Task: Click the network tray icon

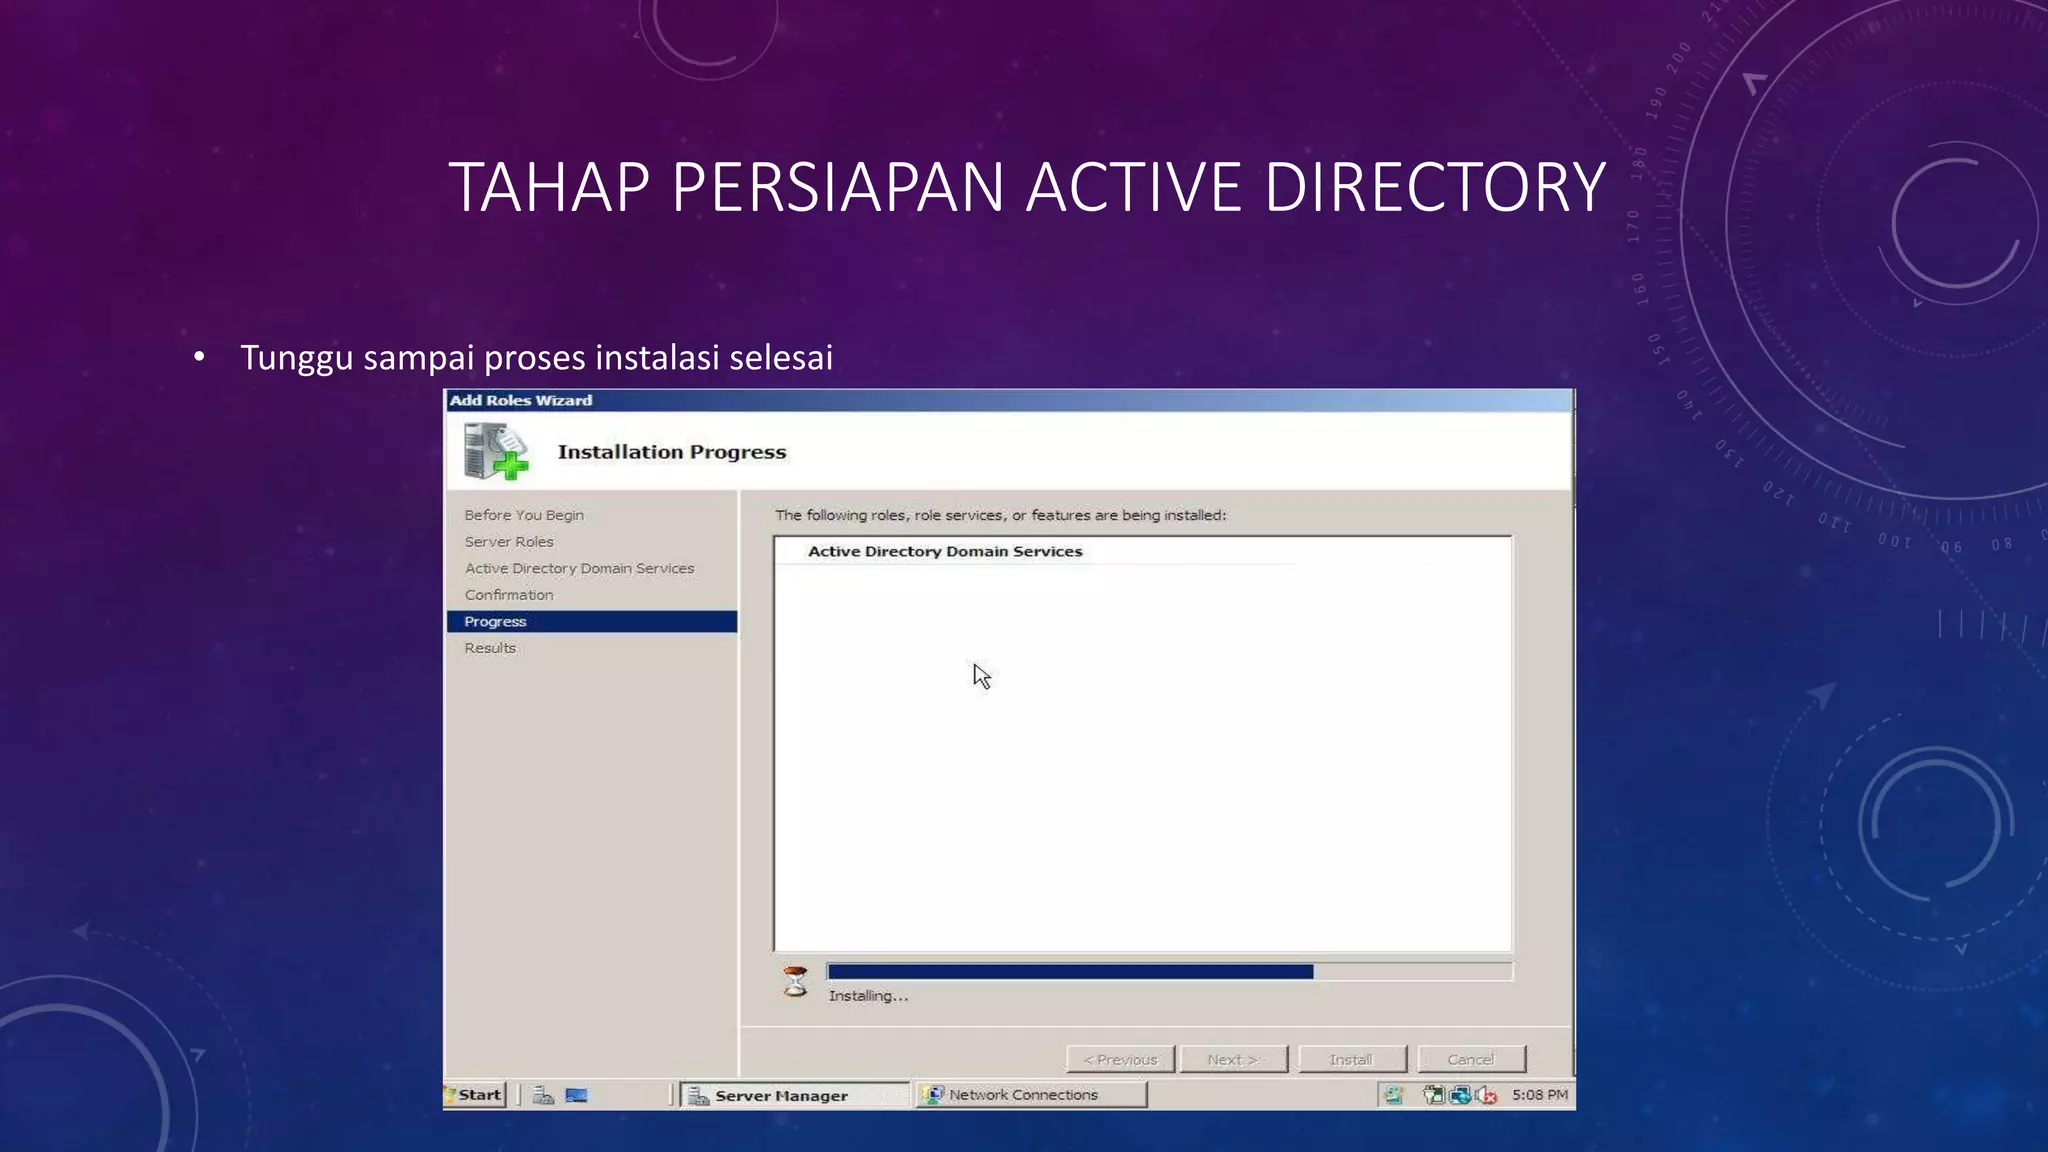Action: [1460, 1095]
